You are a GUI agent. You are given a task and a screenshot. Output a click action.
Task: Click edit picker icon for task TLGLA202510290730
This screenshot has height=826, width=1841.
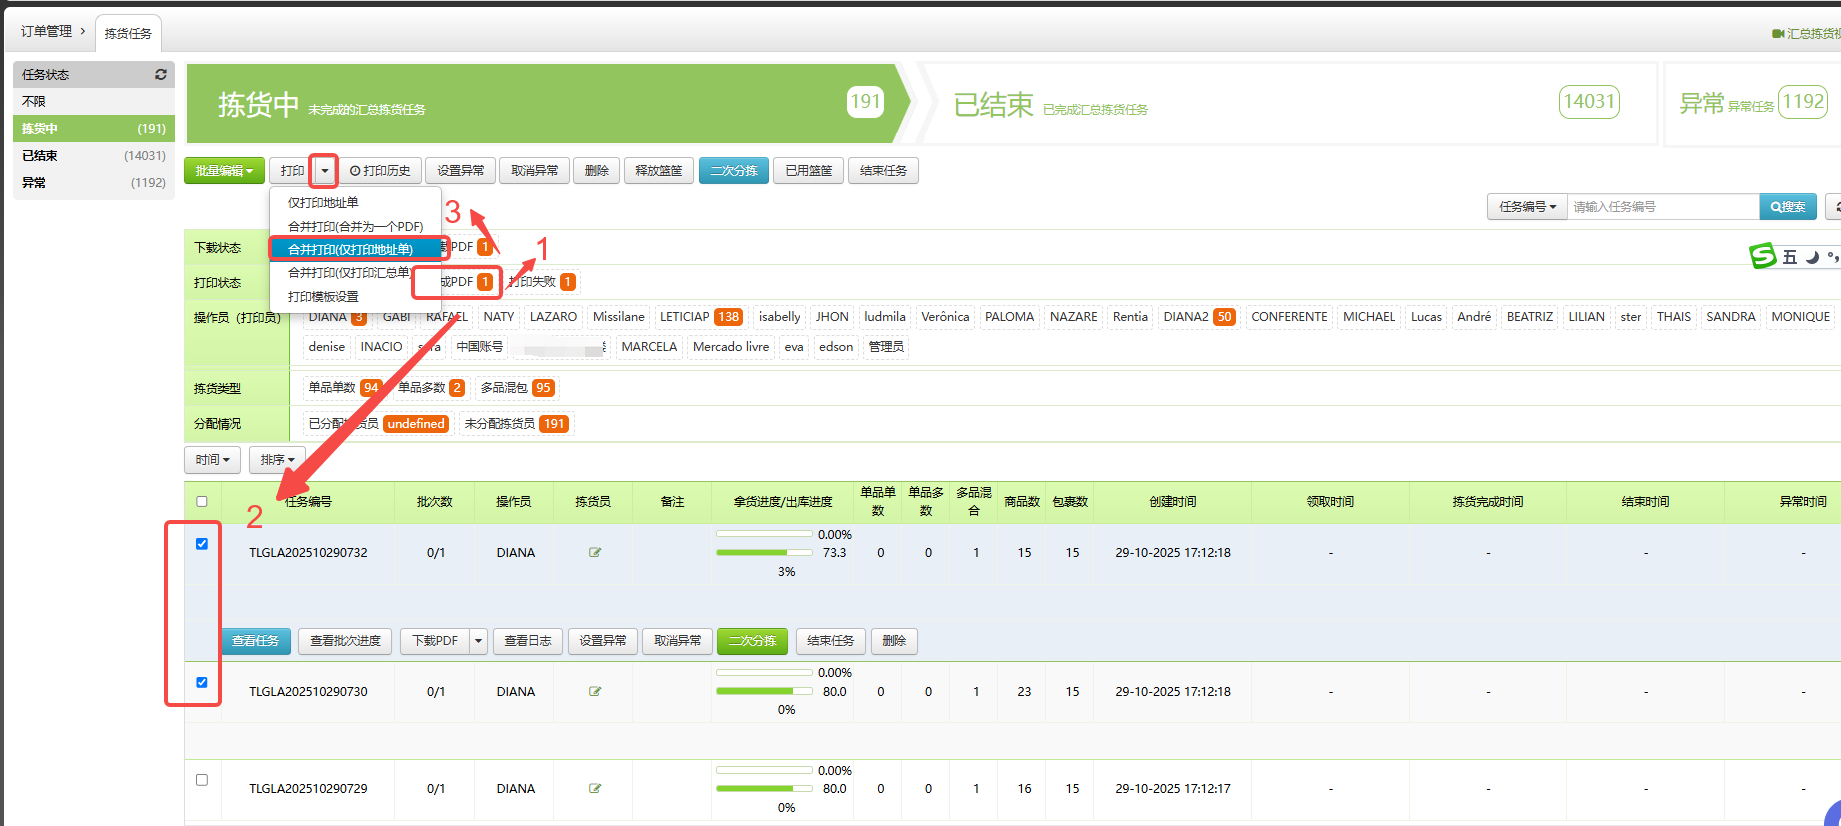pyautogui.click(x=595, y=692)
